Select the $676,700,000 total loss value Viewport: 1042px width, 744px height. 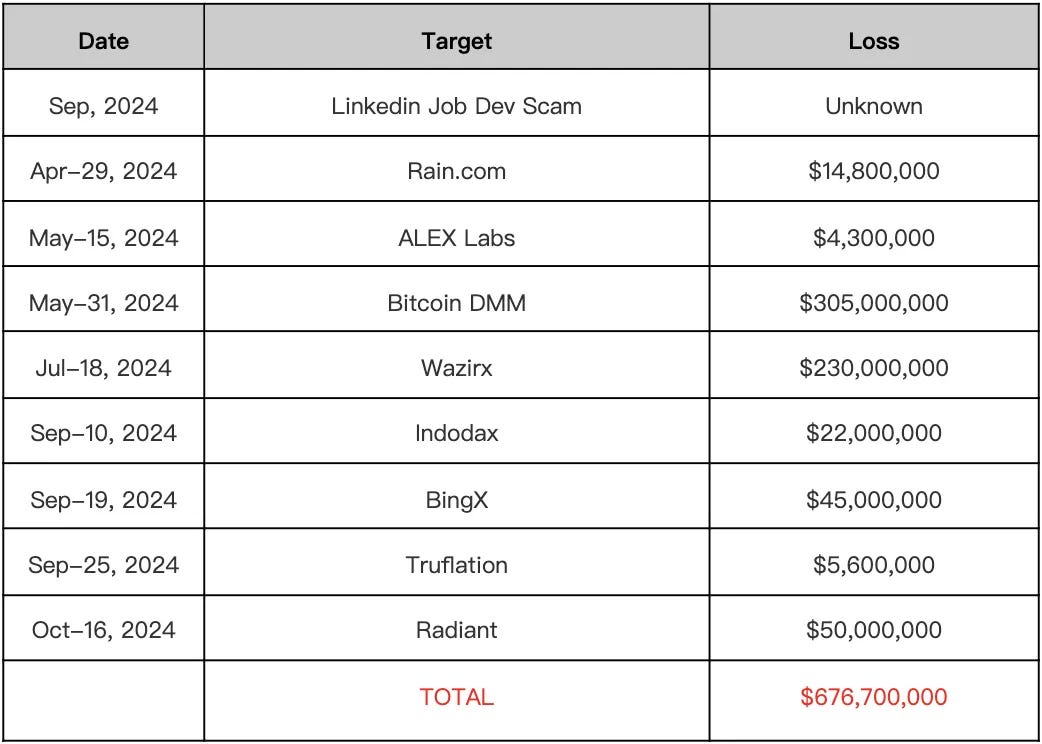click(873, 697)
